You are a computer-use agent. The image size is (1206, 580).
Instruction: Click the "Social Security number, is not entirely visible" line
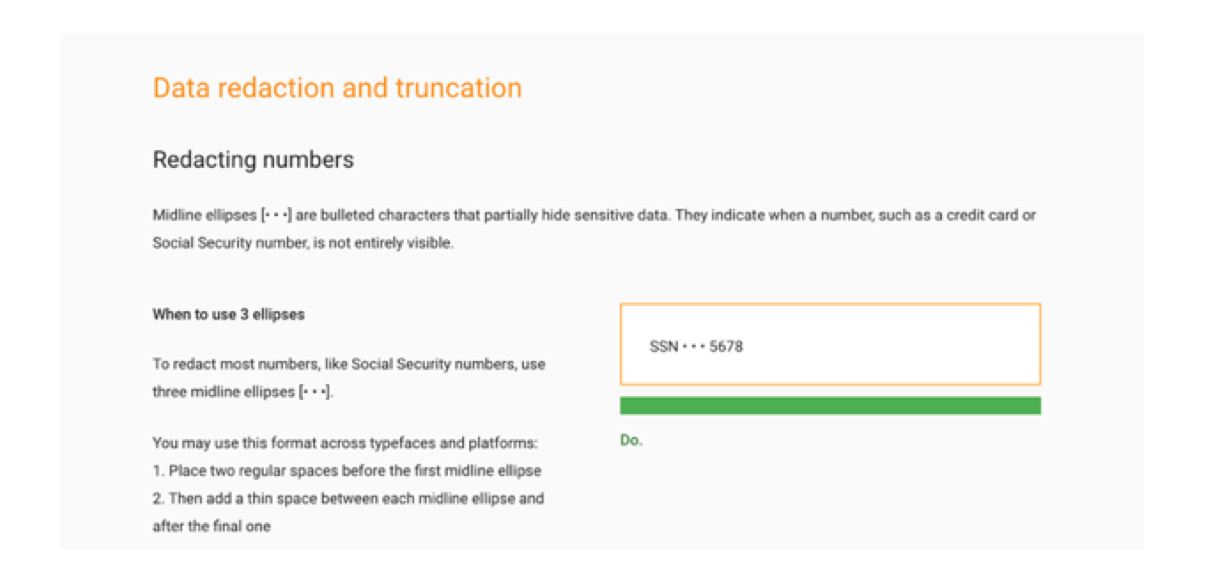click(303, 243)
